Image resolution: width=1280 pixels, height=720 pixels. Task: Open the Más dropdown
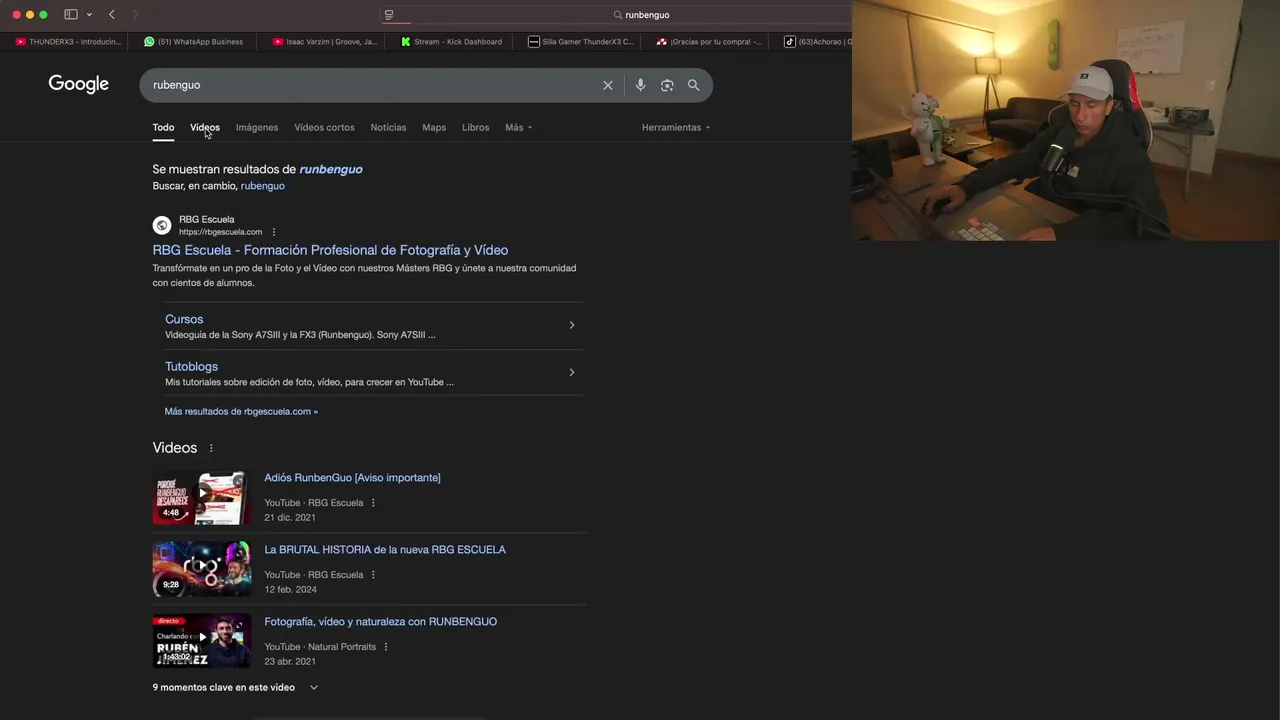518,128
